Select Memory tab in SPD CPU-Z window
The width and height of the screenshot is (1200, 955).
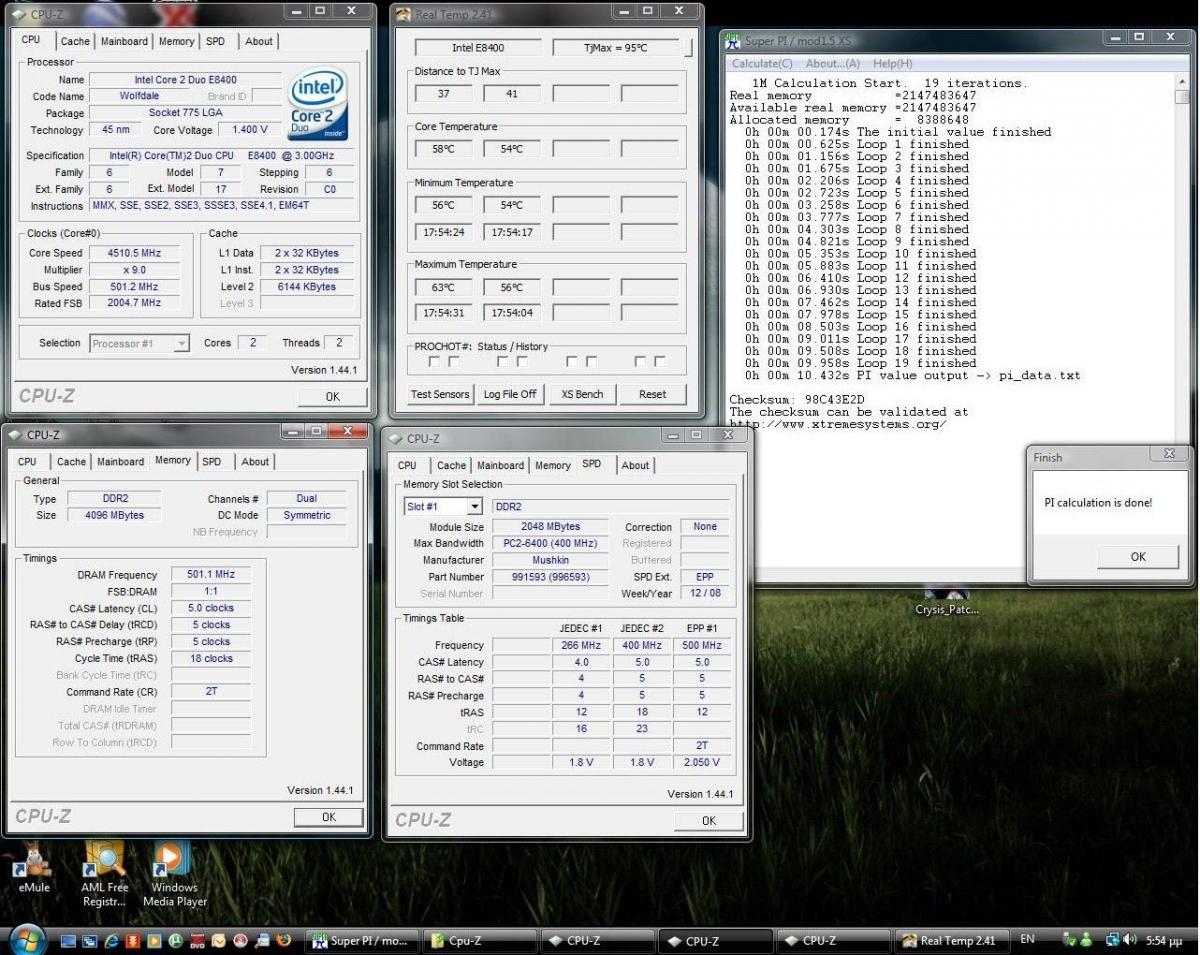[552, 465]
